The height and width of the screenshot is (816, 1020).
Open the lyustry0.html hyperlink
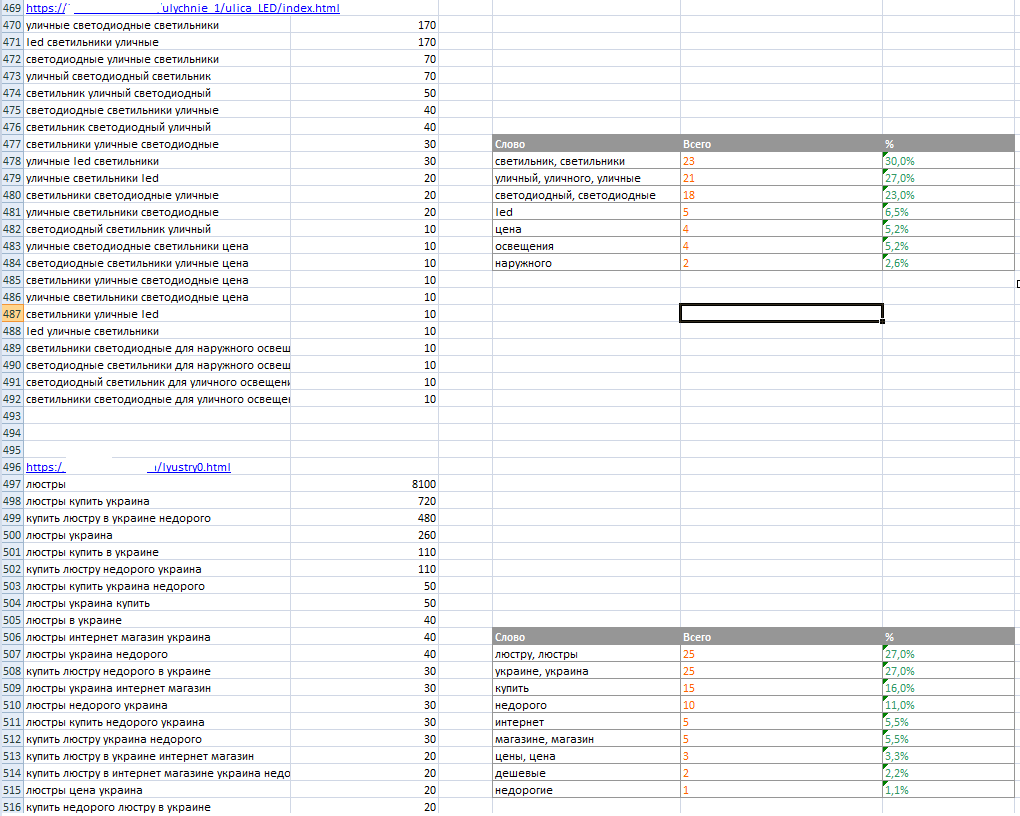(190, 467)
